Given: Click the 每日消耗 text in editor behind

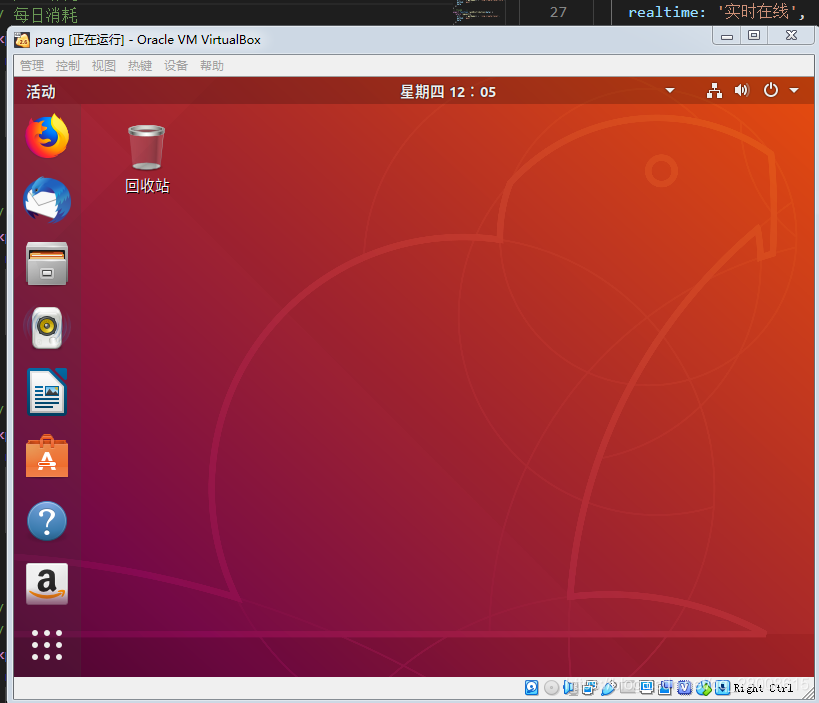Looking at the screenshot, I should coord(45,15).
